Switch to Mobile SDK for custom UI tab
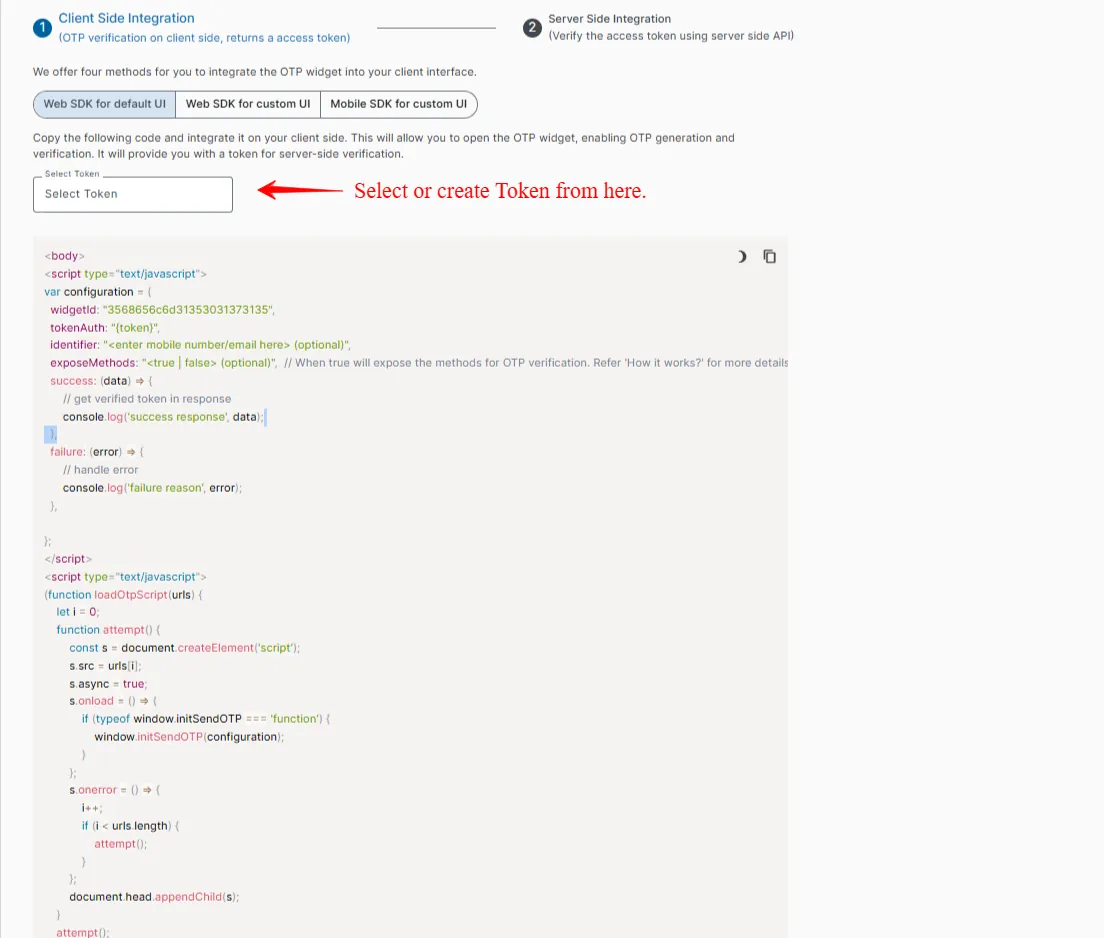Screen dimensions: 1104x938 tap(399, 104)
